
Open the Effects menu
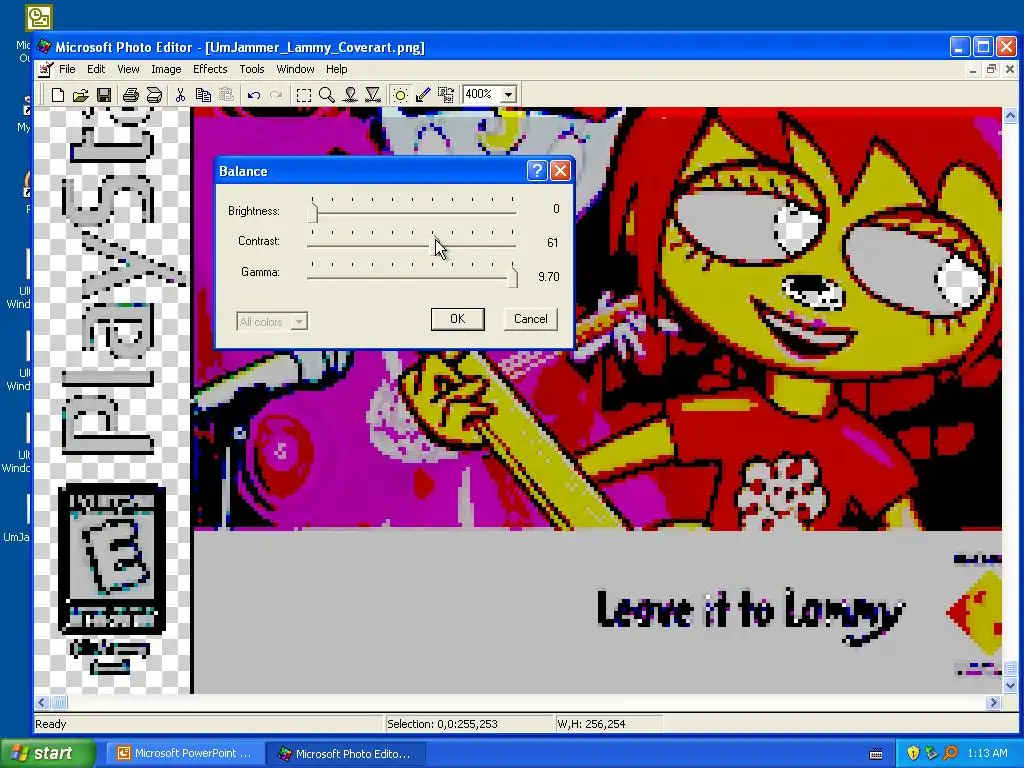[210, 69]
